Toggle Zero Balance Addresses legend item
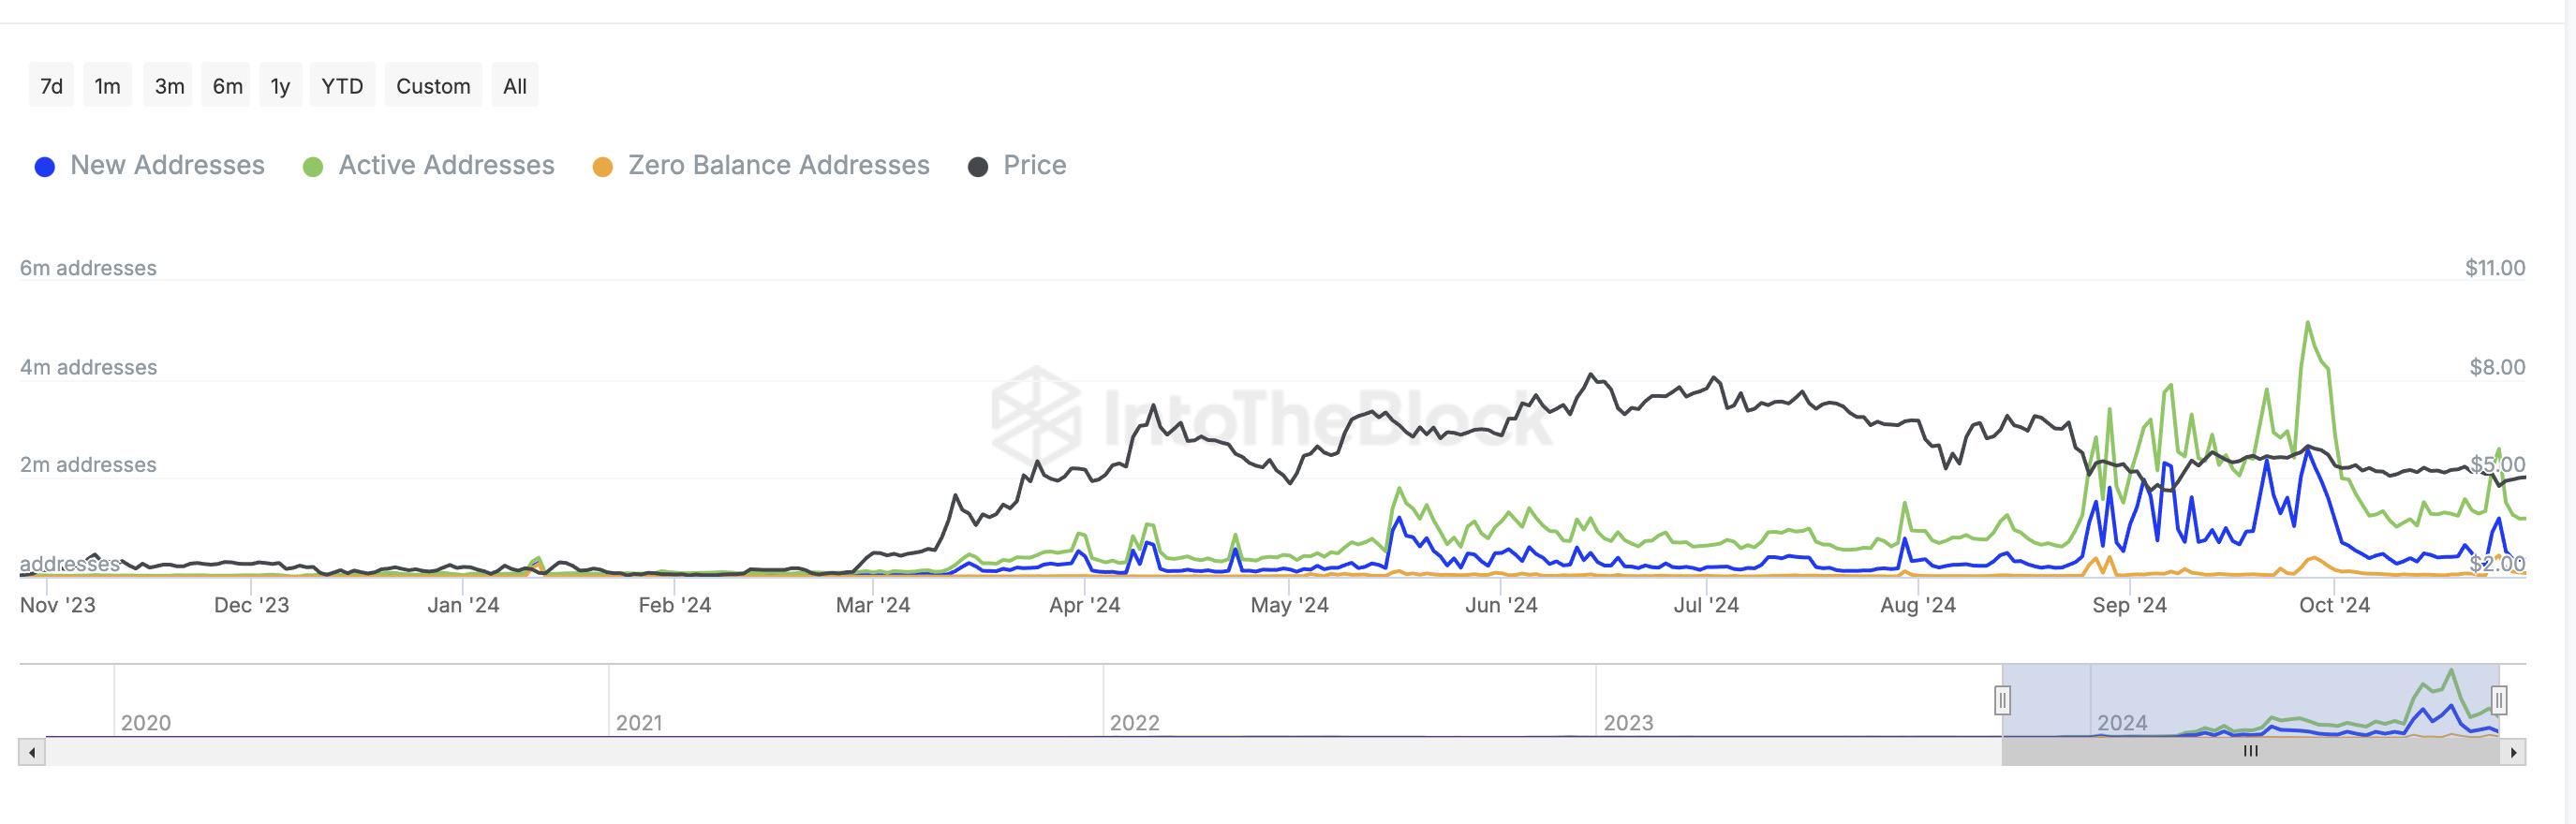The image size is (2576, 824). point(778,165)
